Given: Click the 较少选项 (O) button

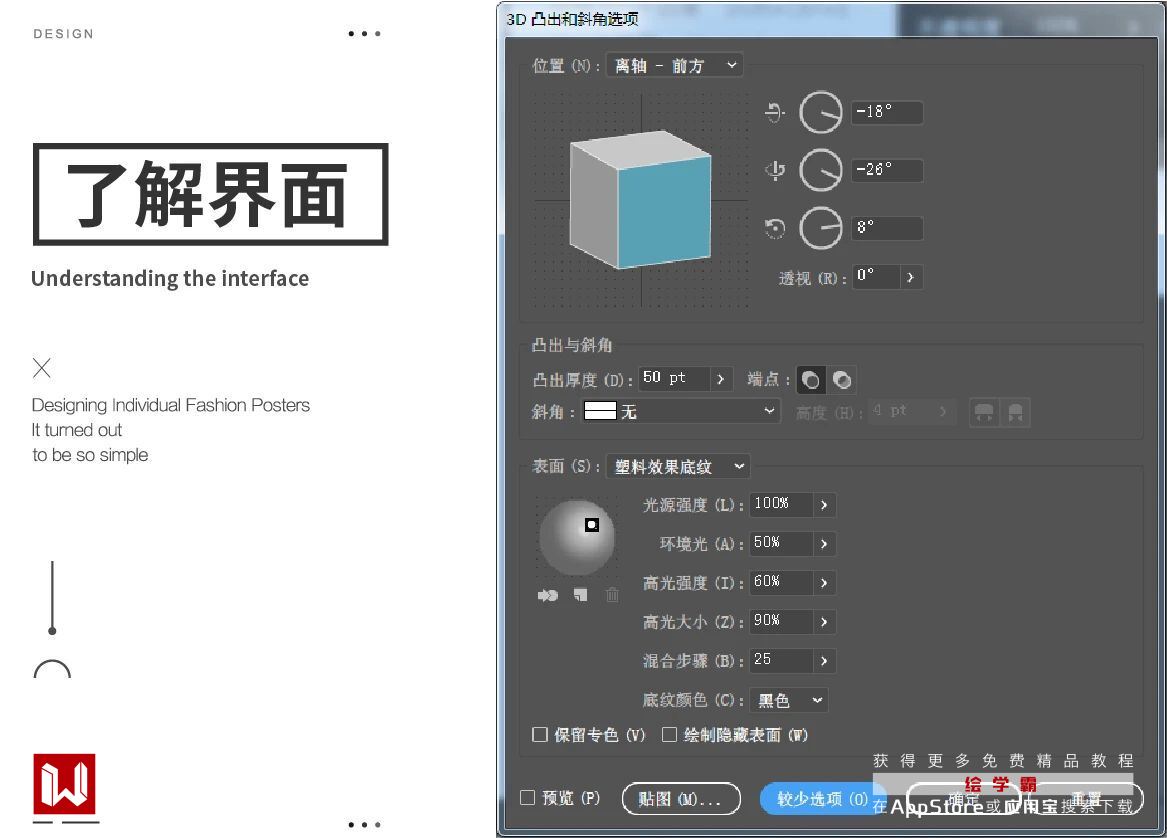Looking at the screenshot, I should [x=822, y=799].
